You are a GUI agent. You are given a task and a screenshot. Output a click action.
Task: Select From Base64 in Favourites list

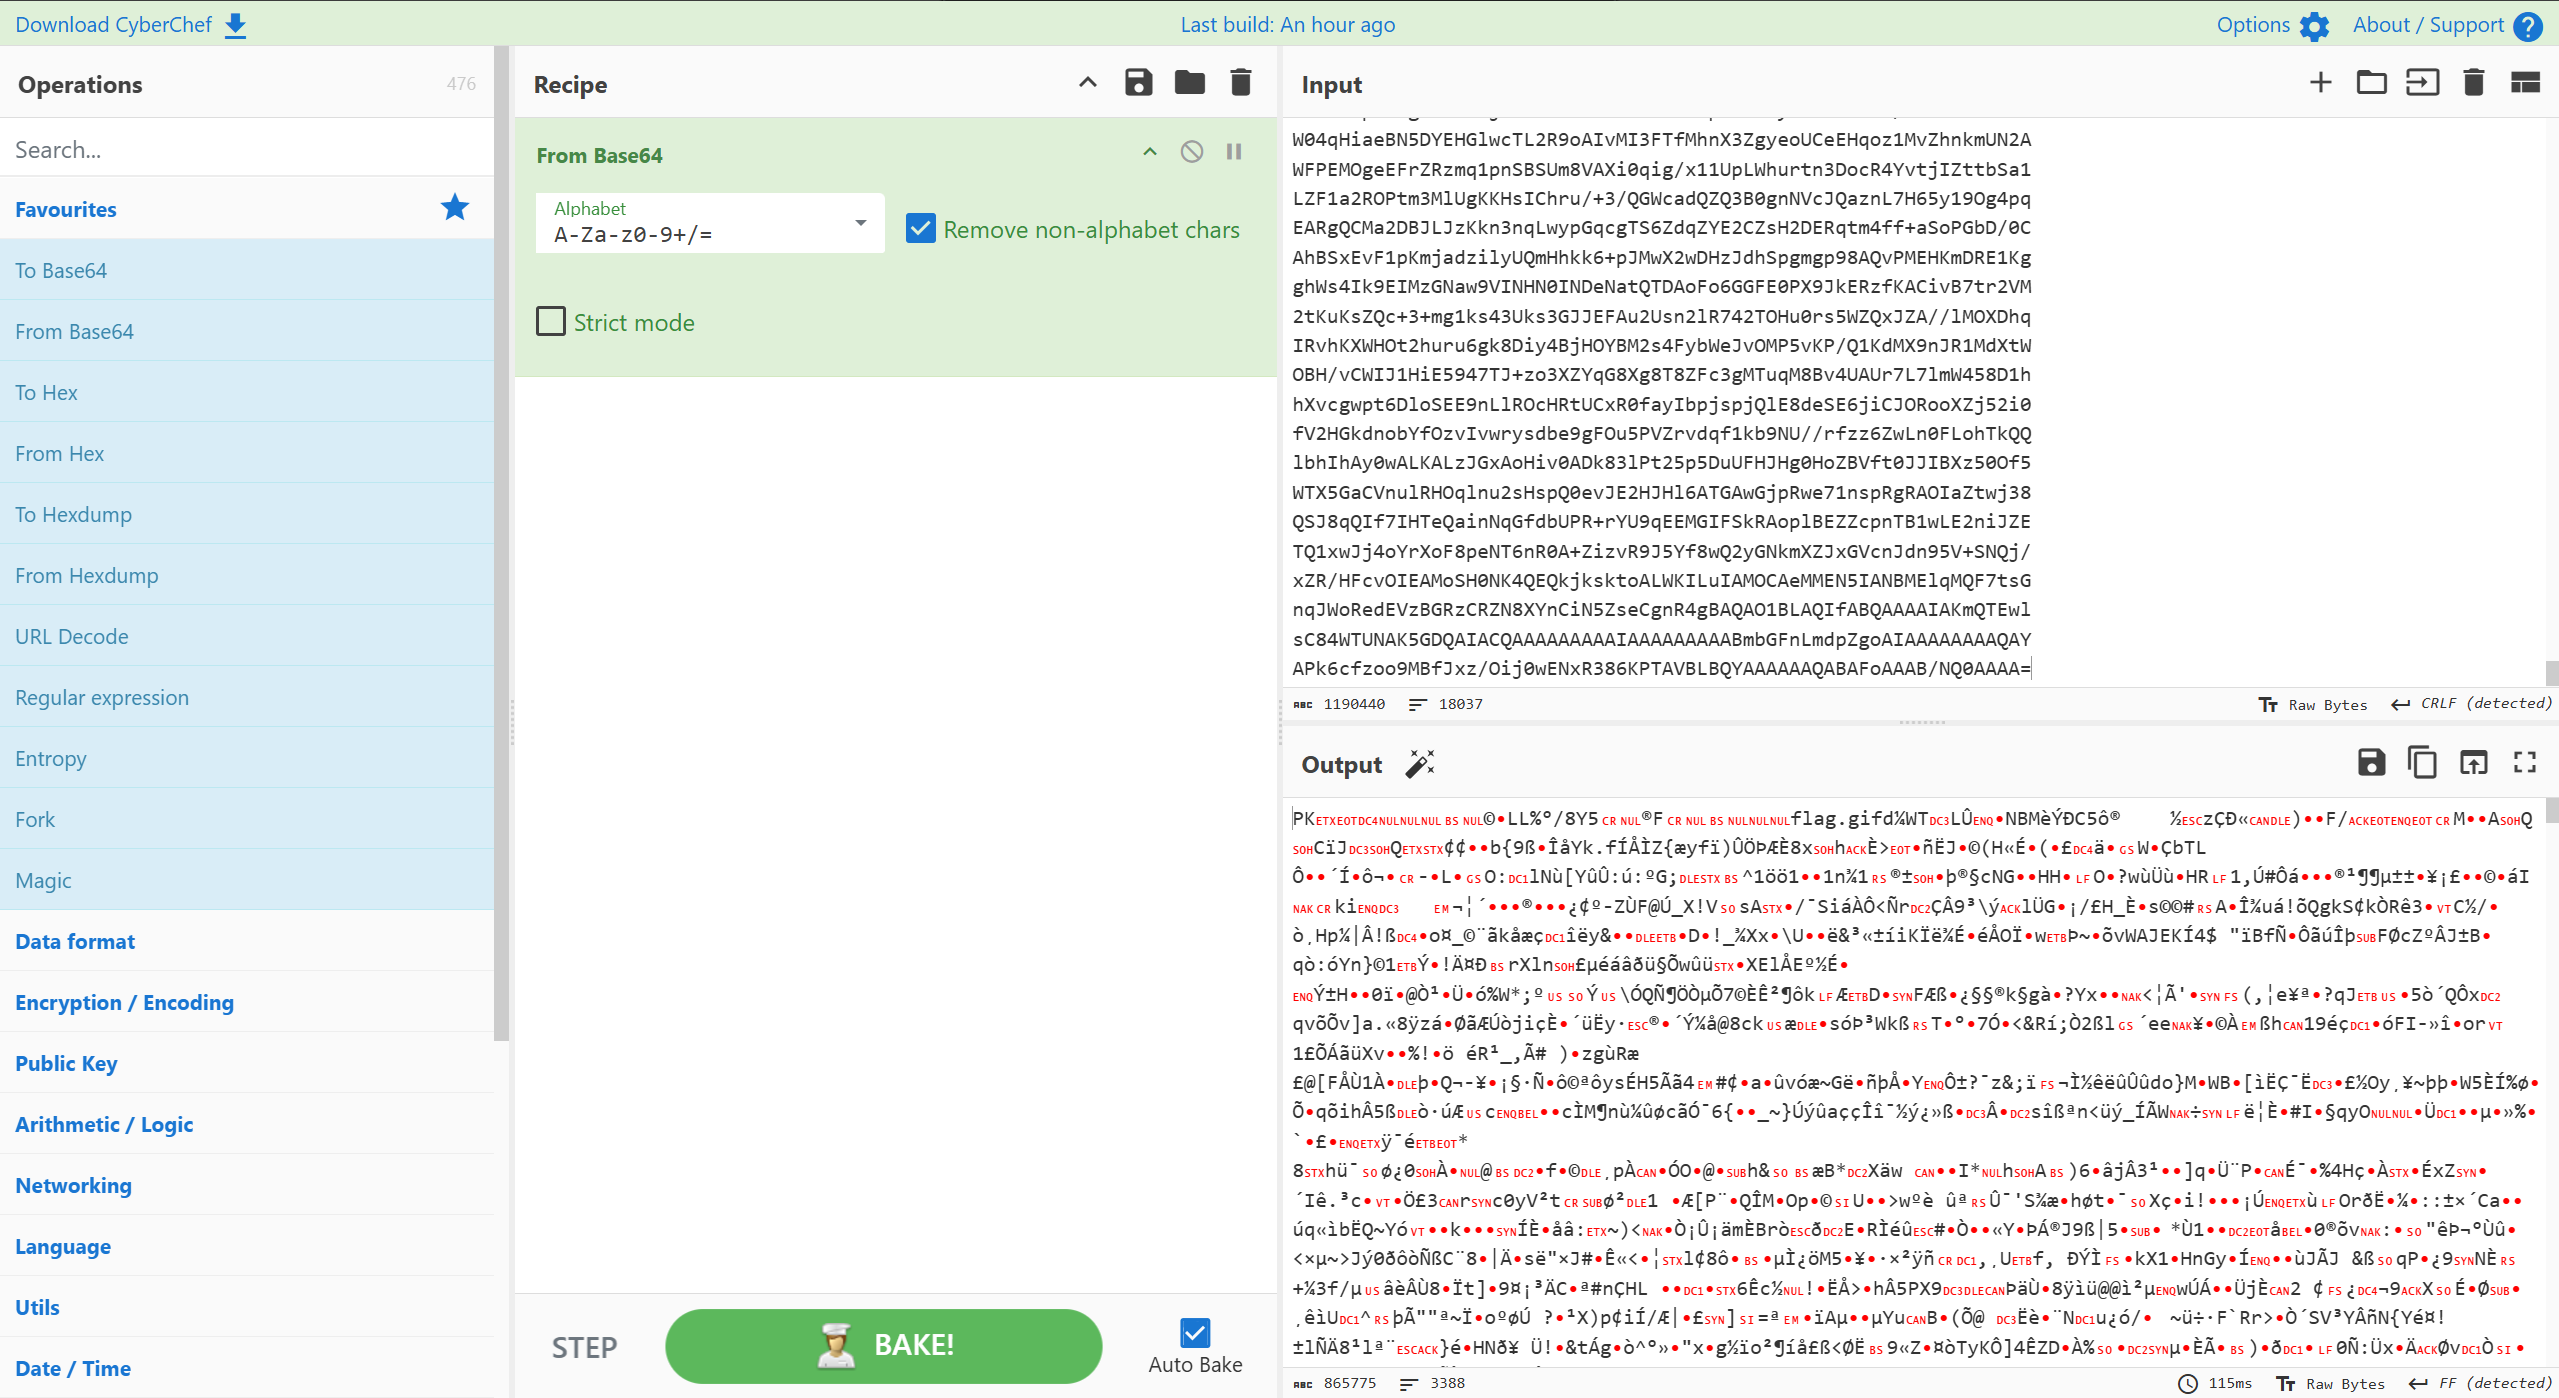pyautogui.click(x=247, y=331)
